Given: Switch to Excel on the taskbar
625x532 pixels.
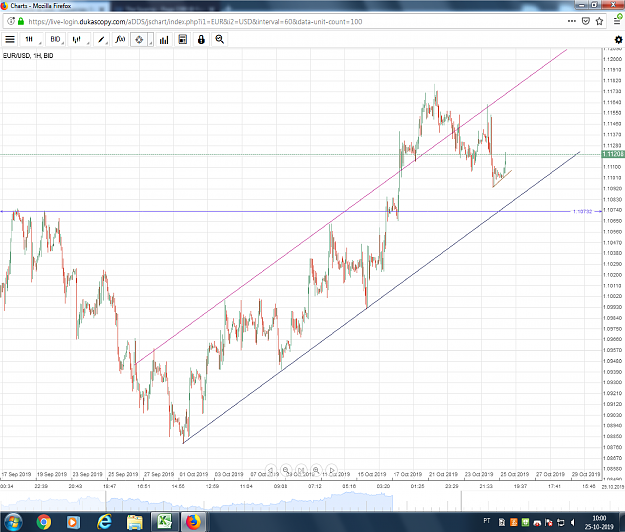Looking at the screenshot, I should [x=165, y=522].
